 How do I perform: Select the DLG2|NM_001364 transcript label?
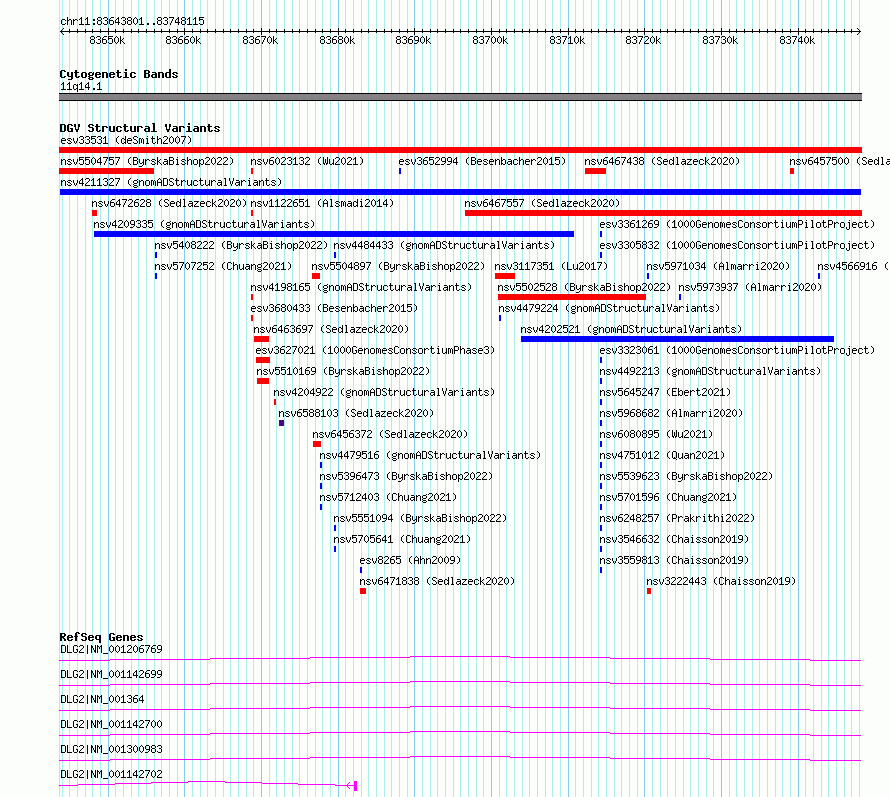pos(102,699)
